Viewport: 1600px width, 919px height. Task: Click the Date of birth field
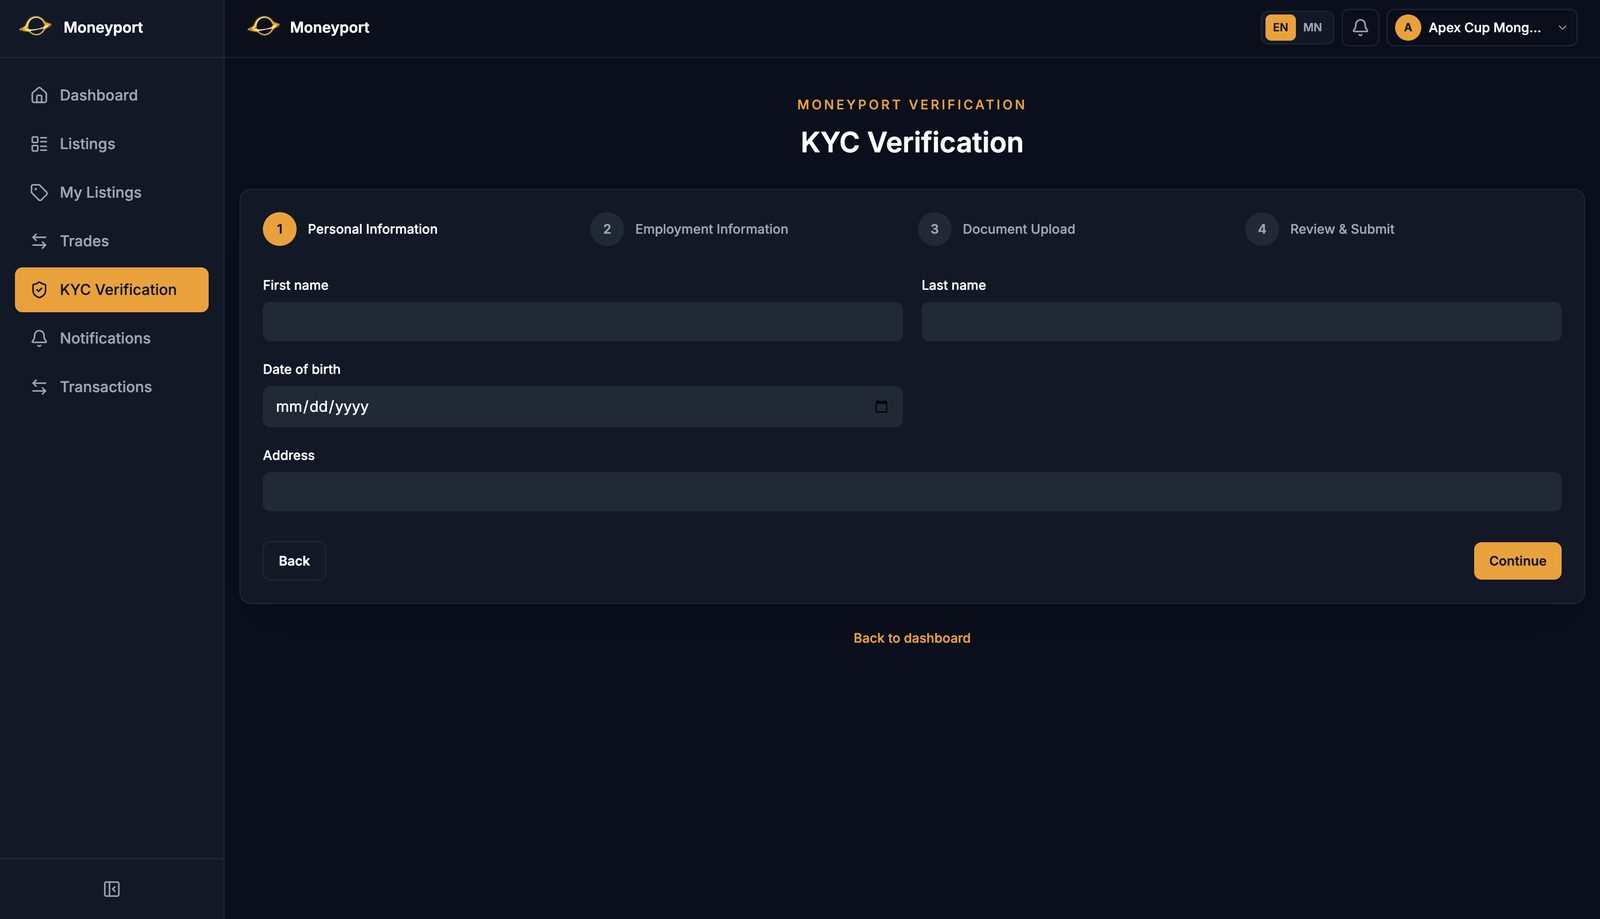pos(583,407)
